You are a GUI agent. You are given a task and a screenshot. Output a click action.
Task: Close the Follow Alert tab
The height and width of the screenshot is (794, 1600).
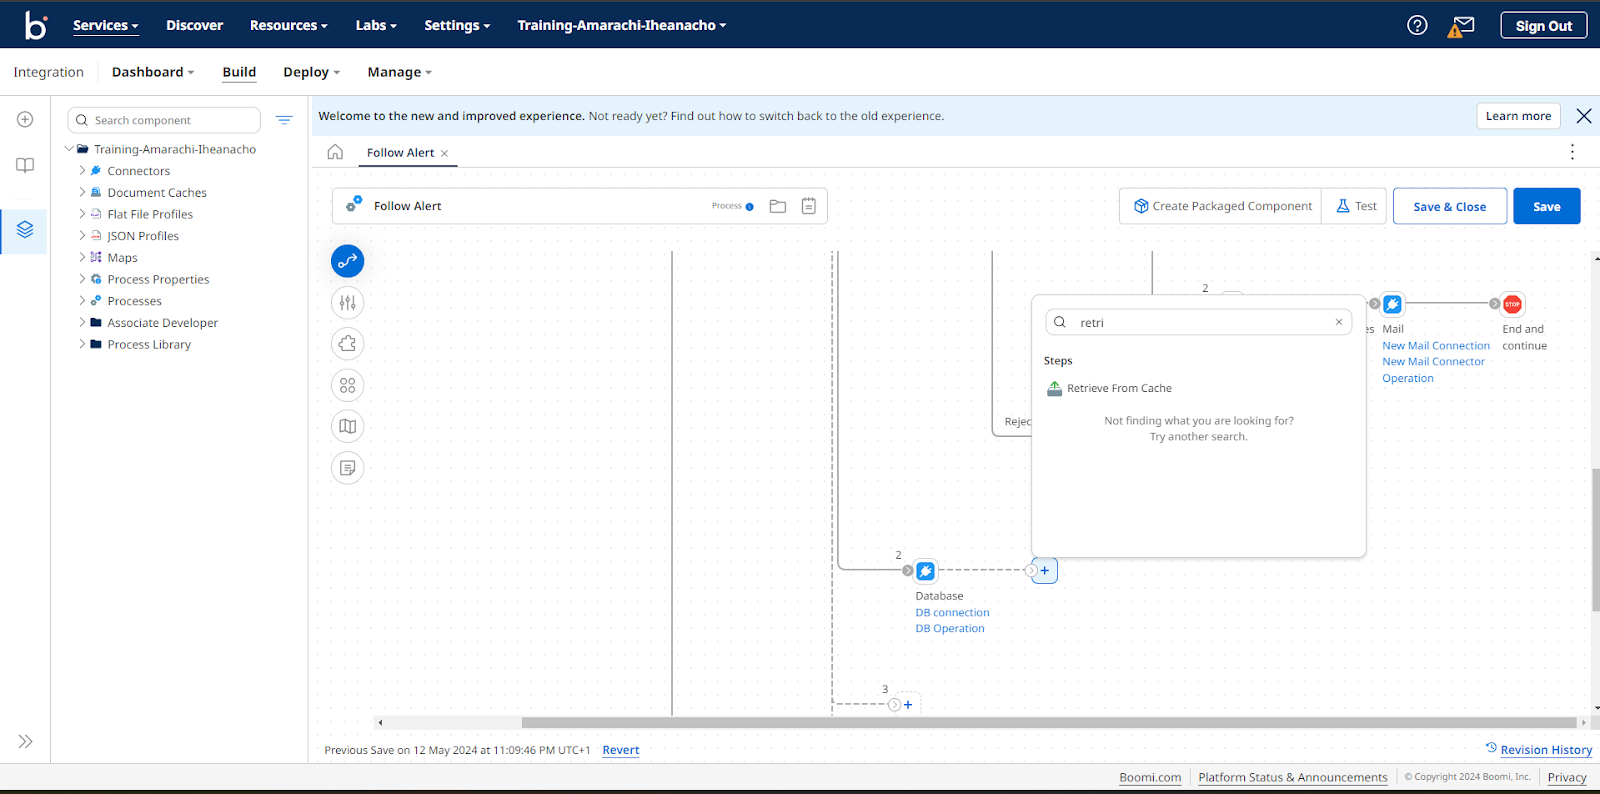point(444,153)
